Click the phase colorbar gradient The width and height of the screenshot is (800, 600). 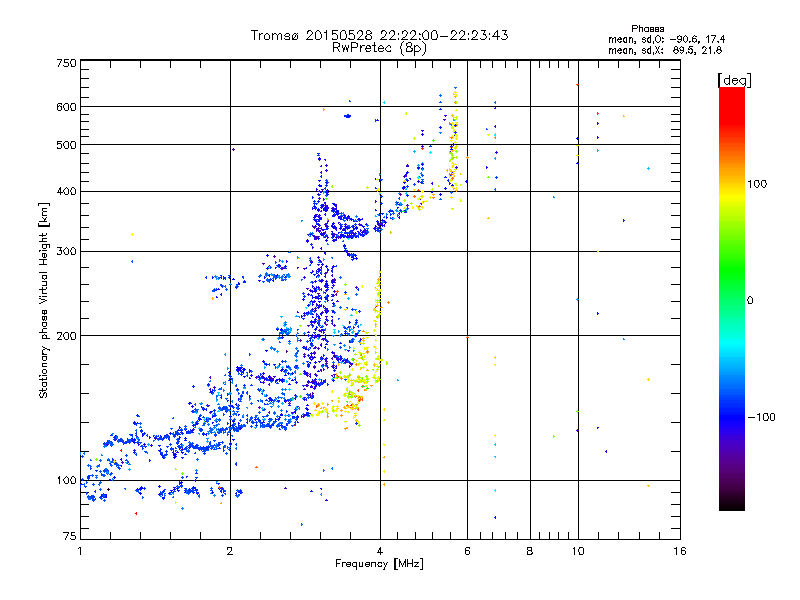pyautogui.click(x=732, y=298)
